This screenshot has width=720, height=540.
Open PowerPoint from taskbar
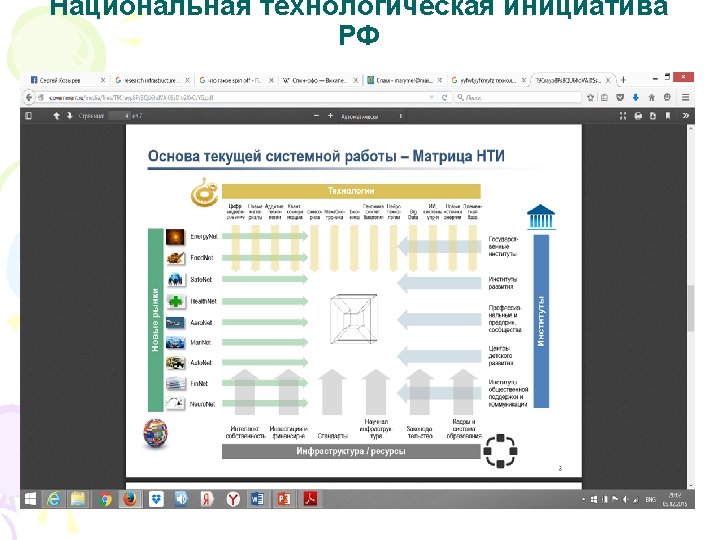283,499
